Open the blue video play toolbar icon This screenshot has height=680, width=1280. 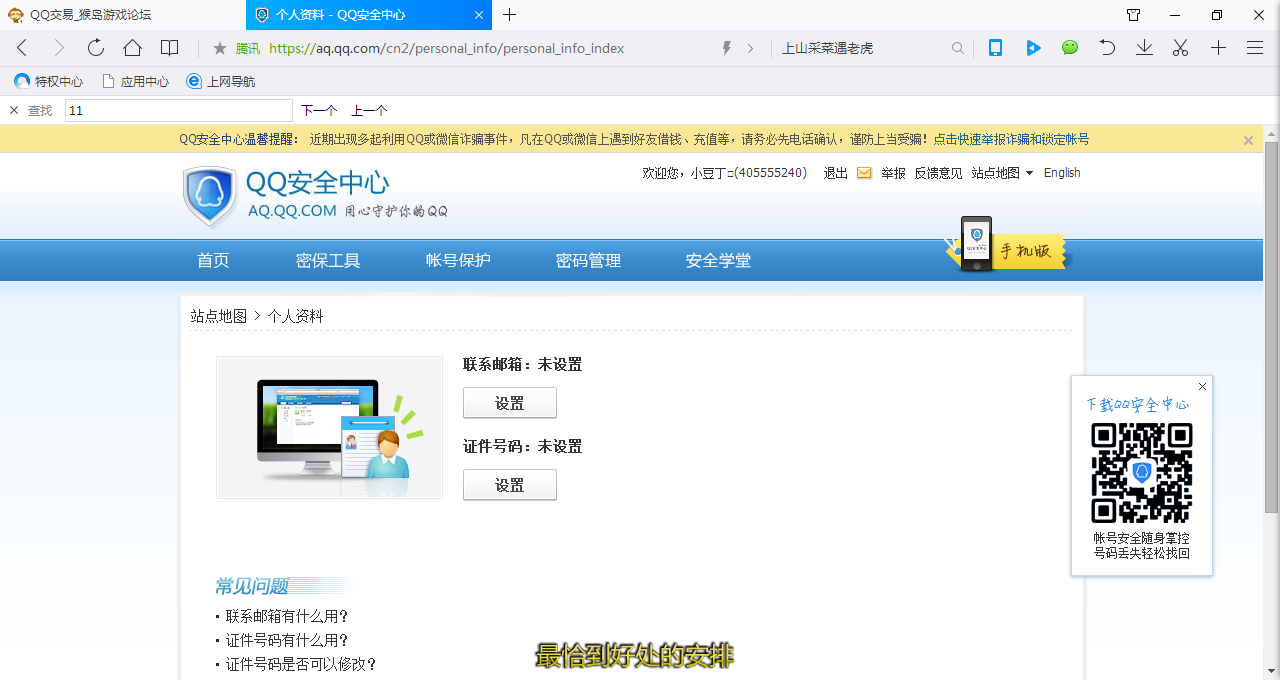tap(1033, 48)
